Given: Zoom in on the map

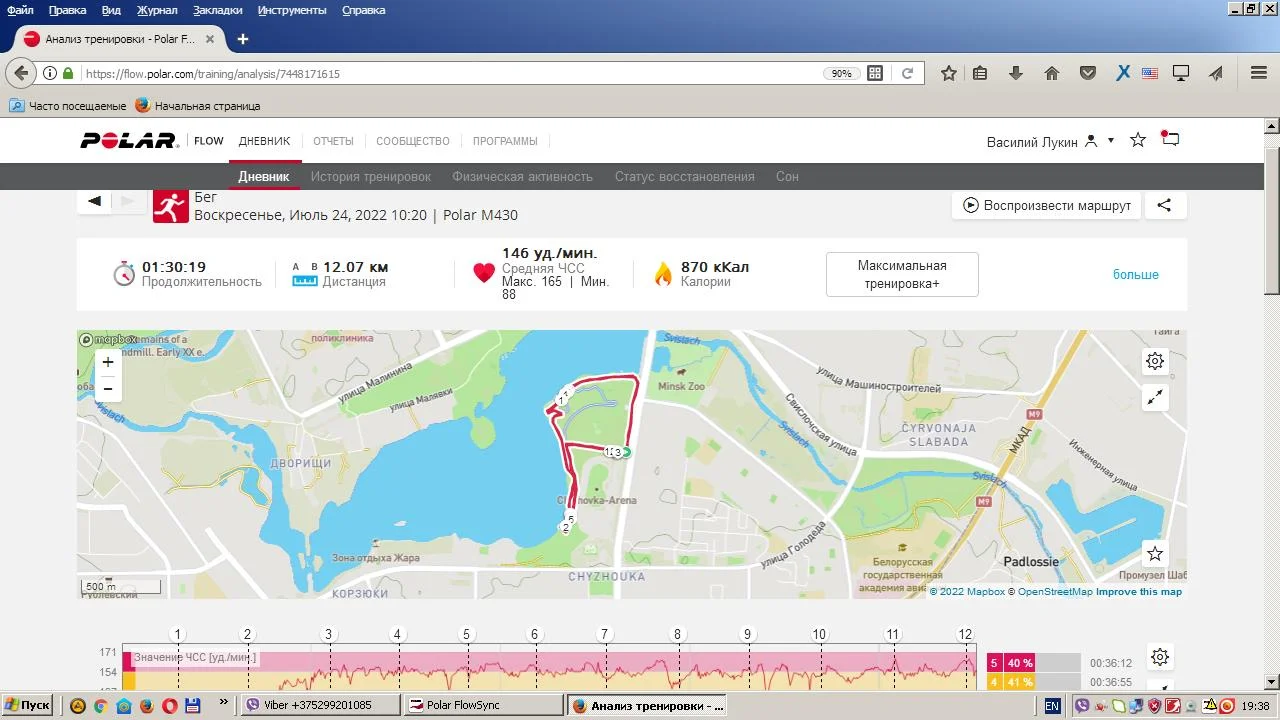Looking at the screenshot, I should [x=108, y=362].
